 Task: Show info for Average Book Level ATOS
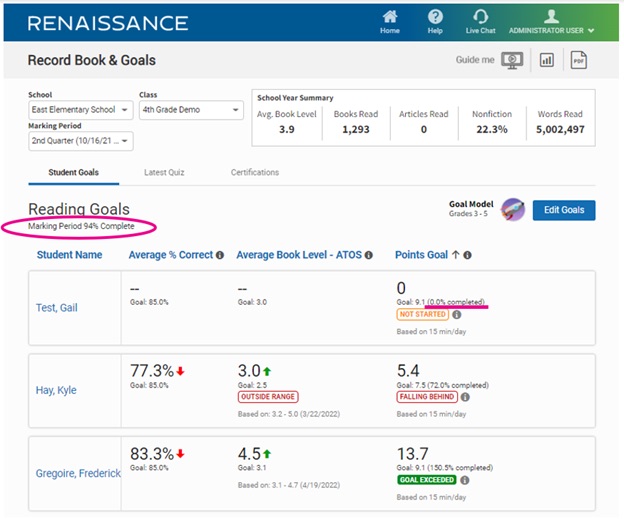(369, 255)
